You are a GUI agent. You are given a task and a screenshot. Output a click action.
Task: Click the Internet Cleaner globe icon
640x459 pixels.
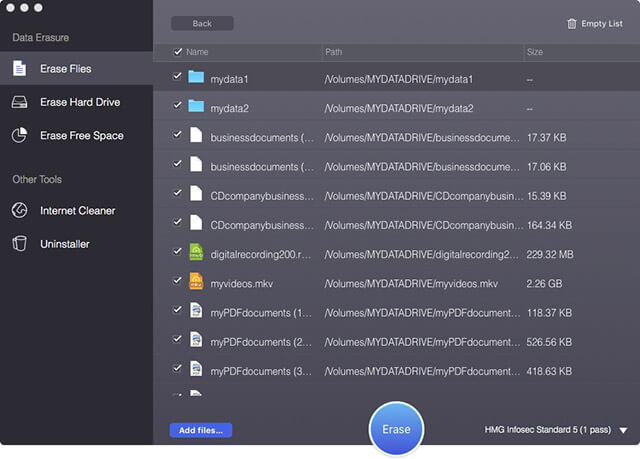(19, 210)
